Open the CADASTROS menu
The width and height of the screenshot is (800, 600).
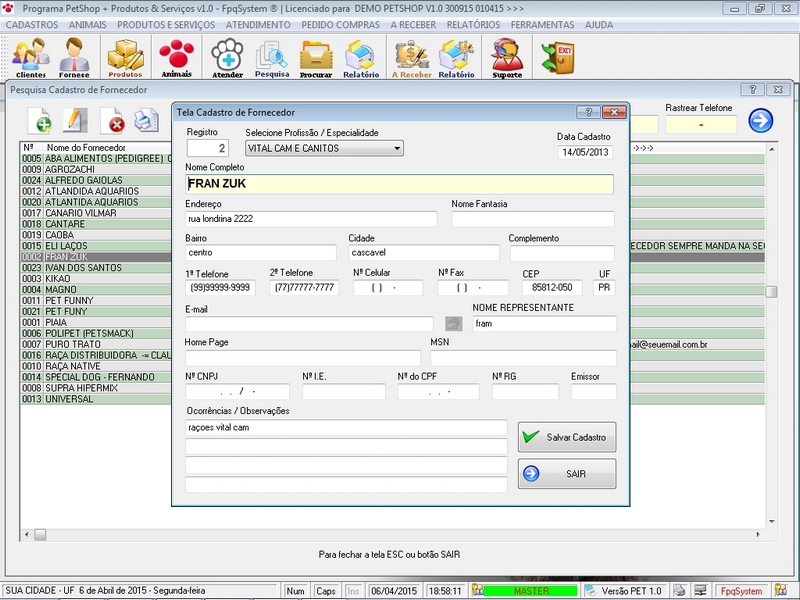(x=32, y=24)
